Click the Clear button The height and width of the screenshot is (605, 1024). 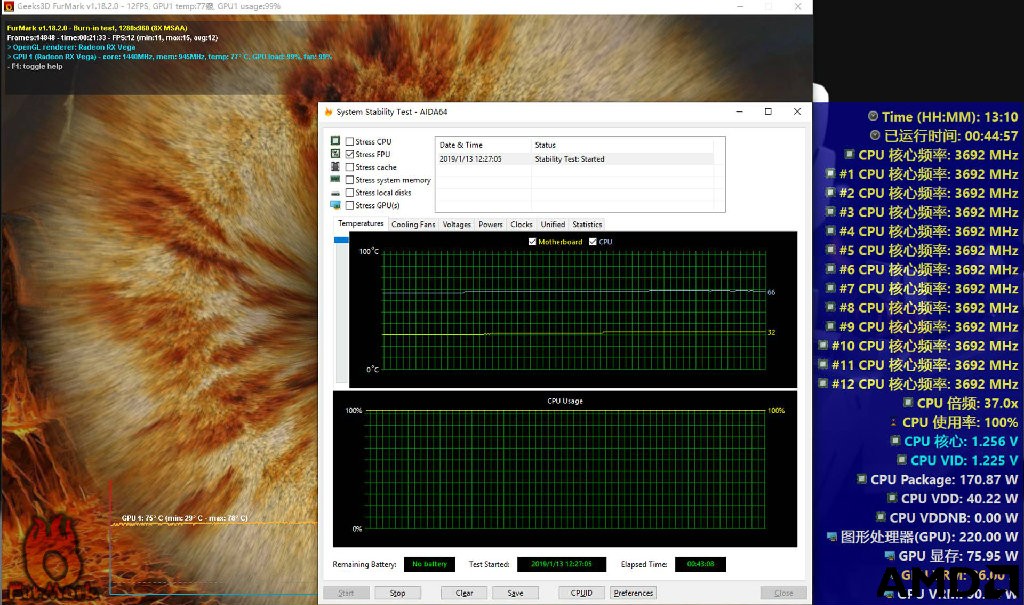point(464,593)
